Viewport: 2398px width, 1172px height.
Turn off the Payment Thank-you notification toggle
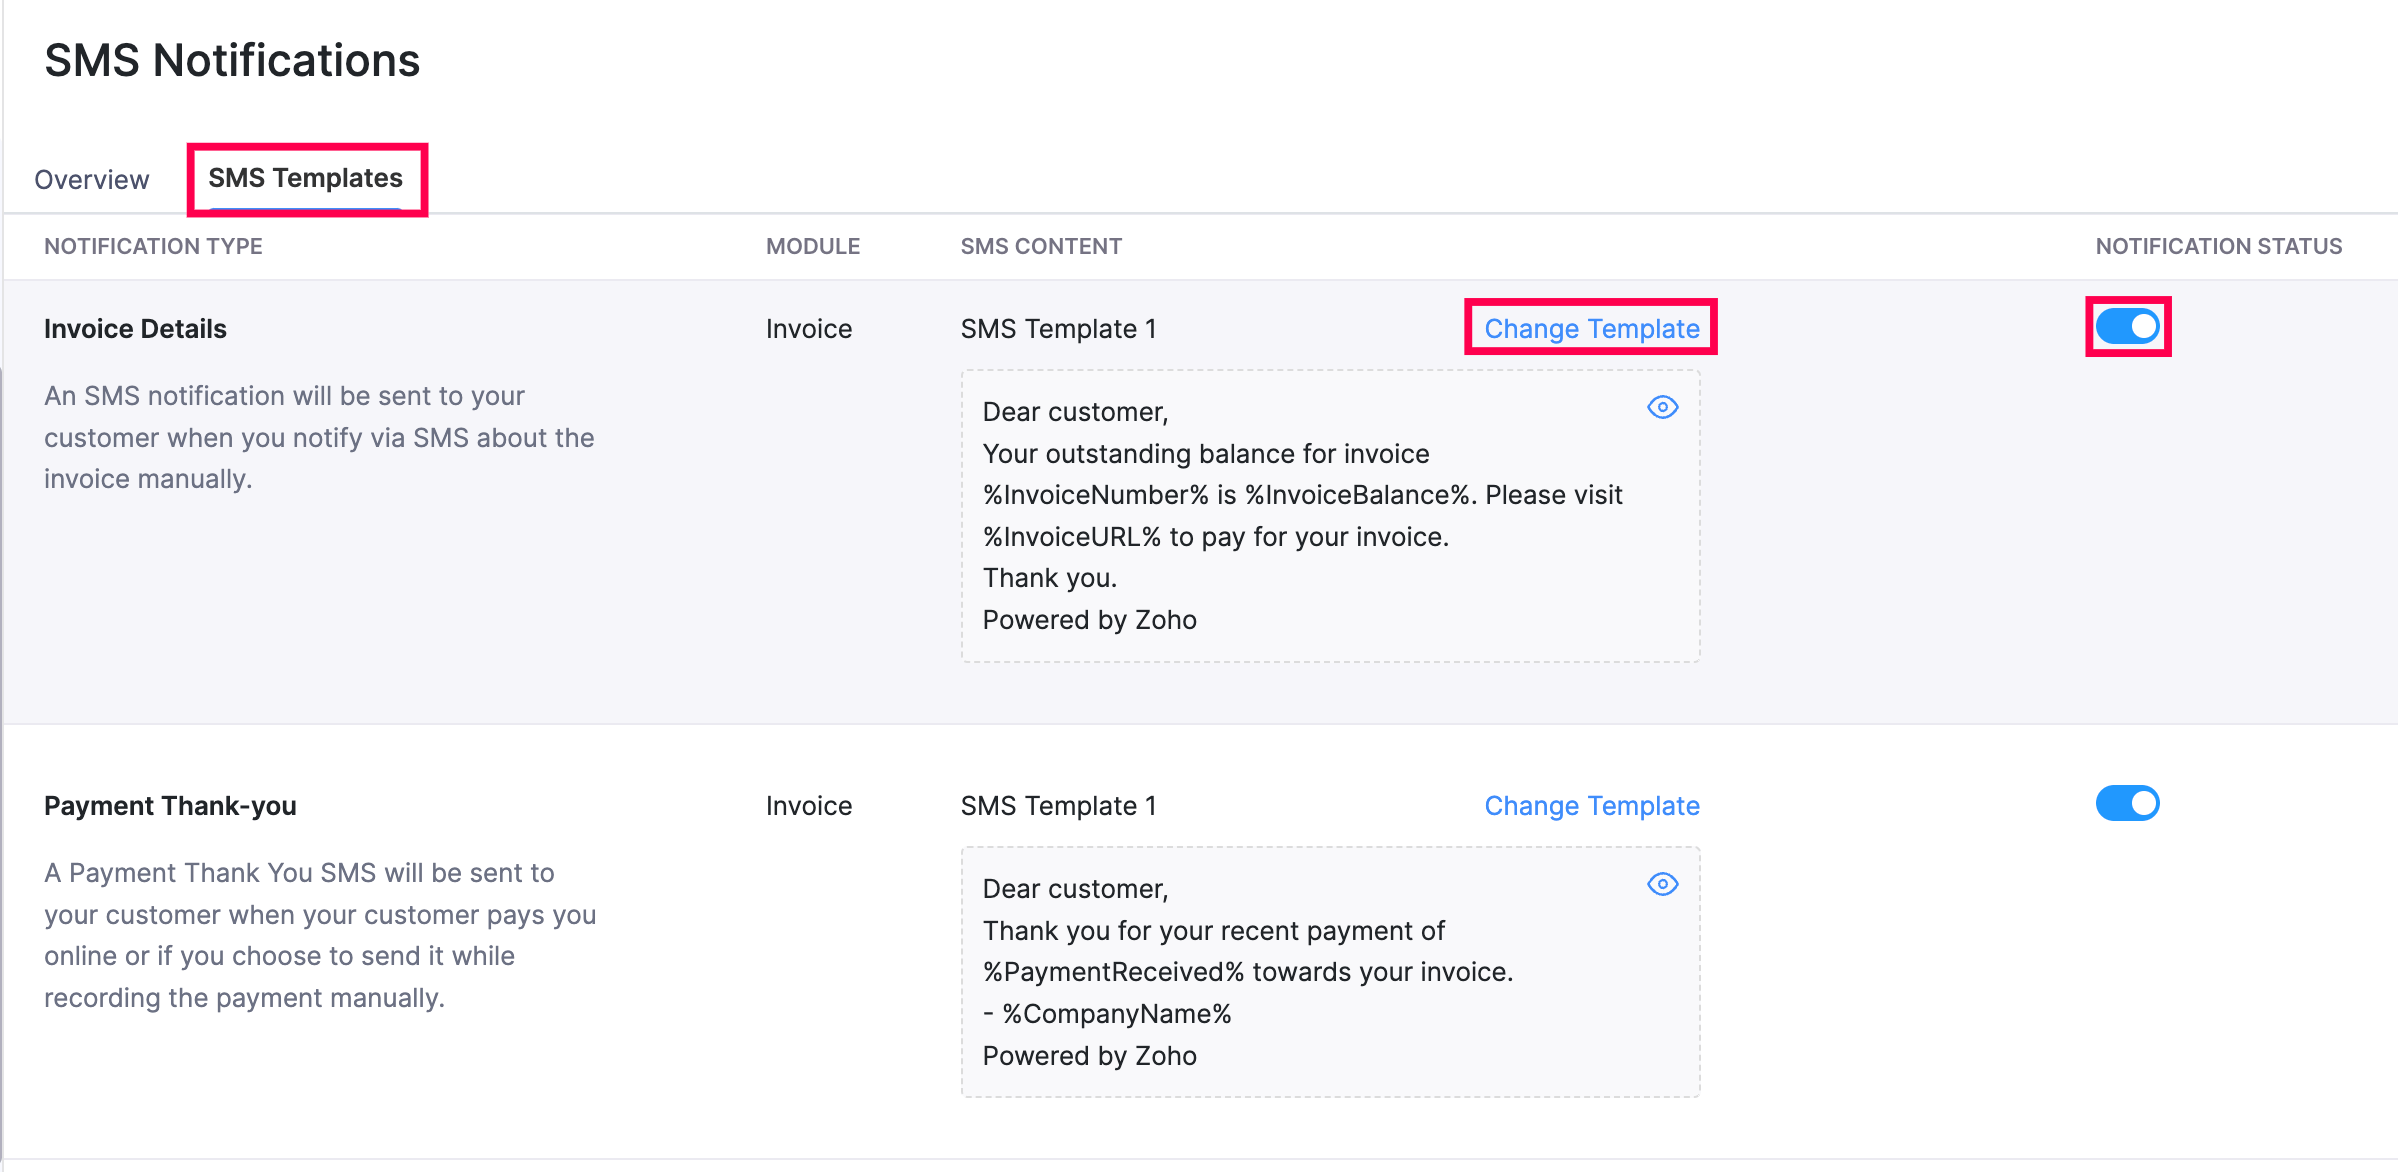pos(2127,803)
